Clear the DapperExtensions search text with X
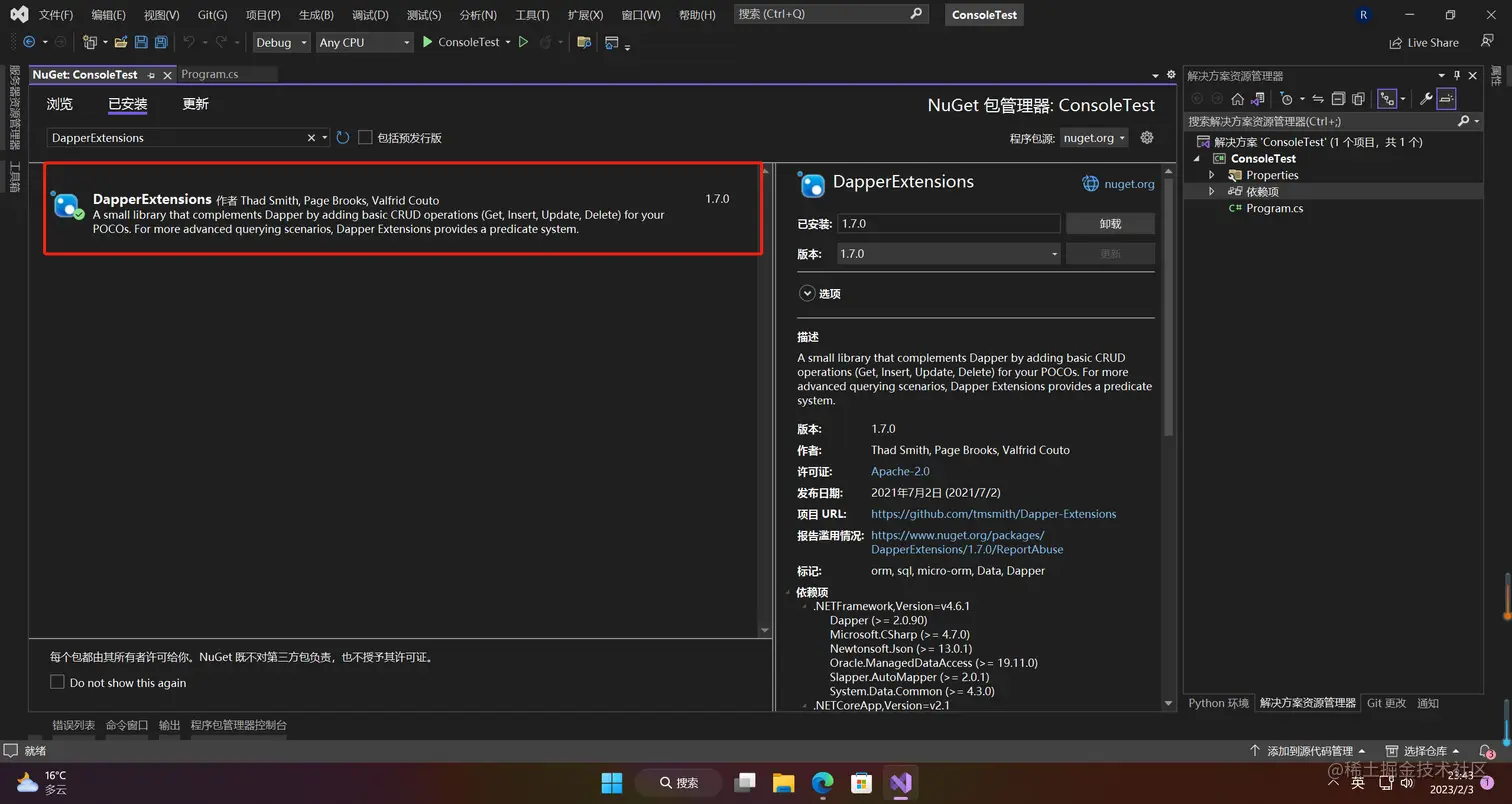The height and width of the screenshot is (804, 1512). click(311, 137)
